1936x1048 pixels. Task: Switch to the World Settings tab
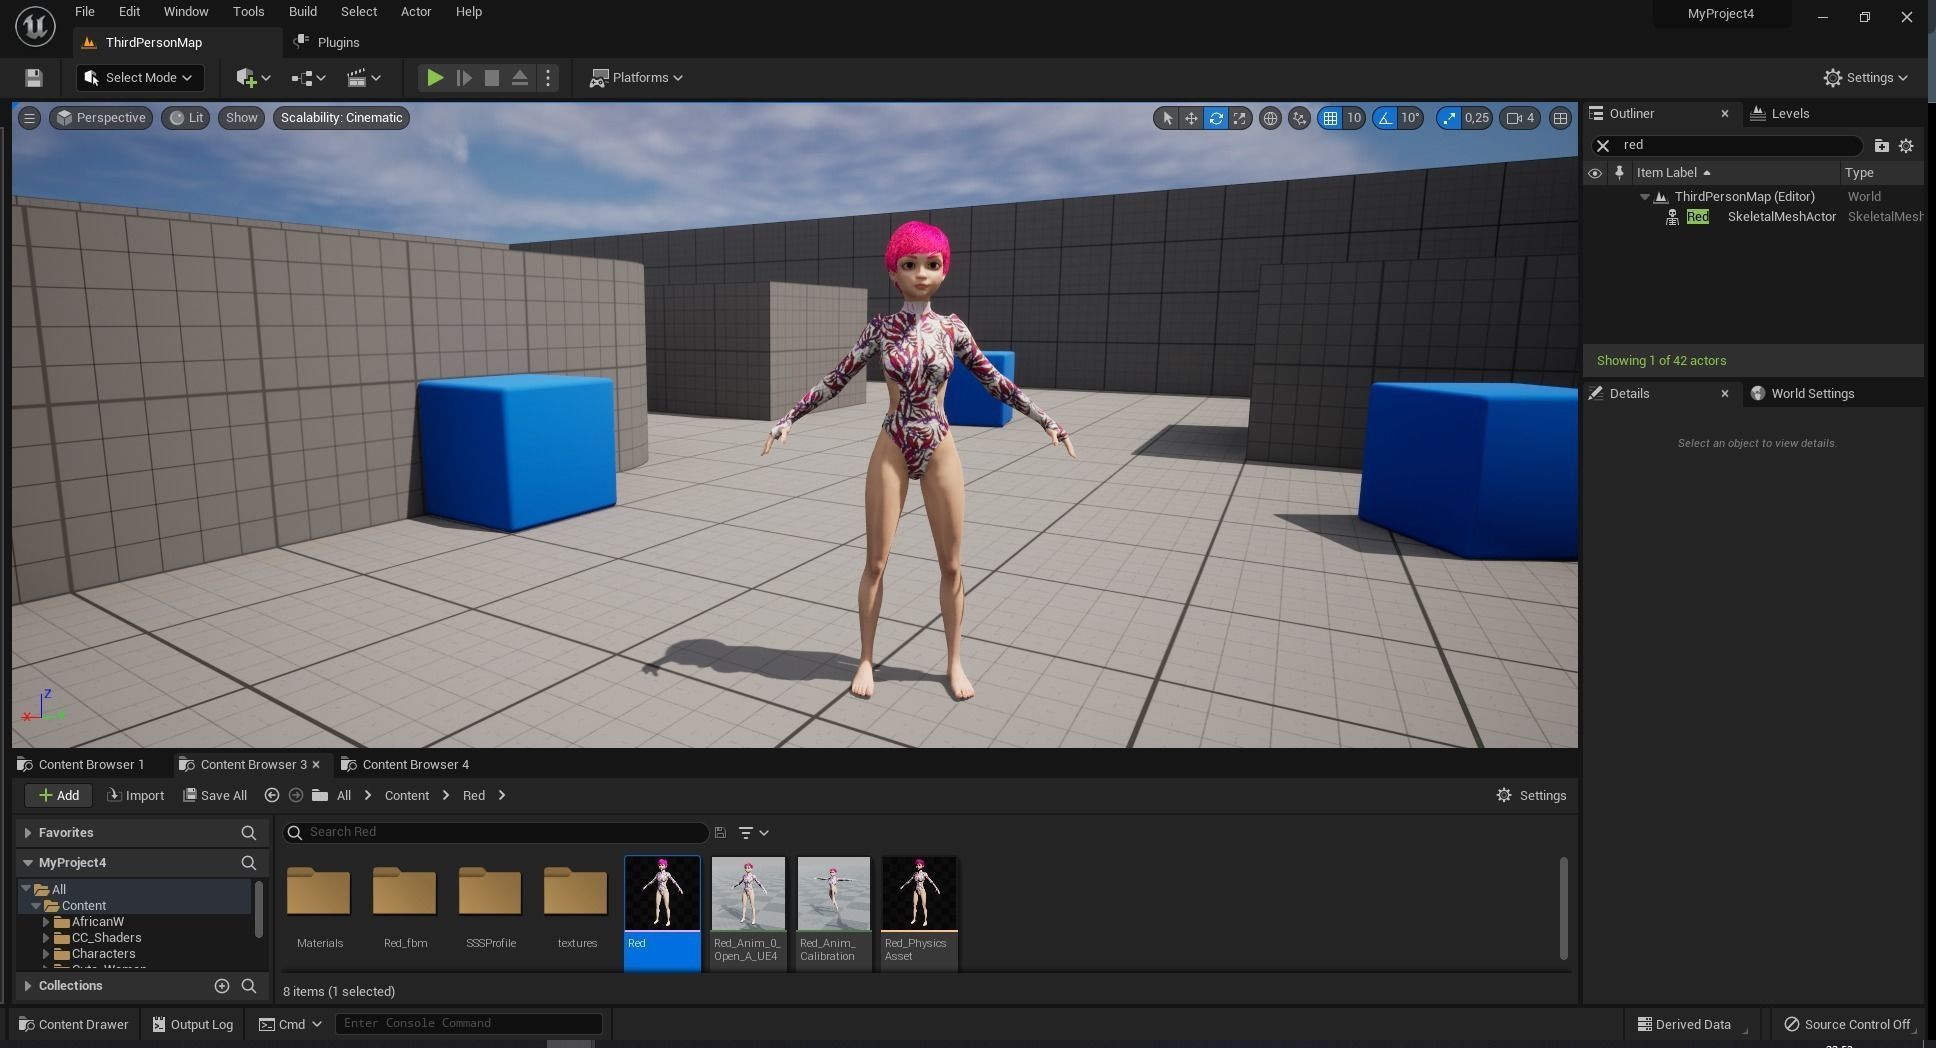tap(1802, 394)
